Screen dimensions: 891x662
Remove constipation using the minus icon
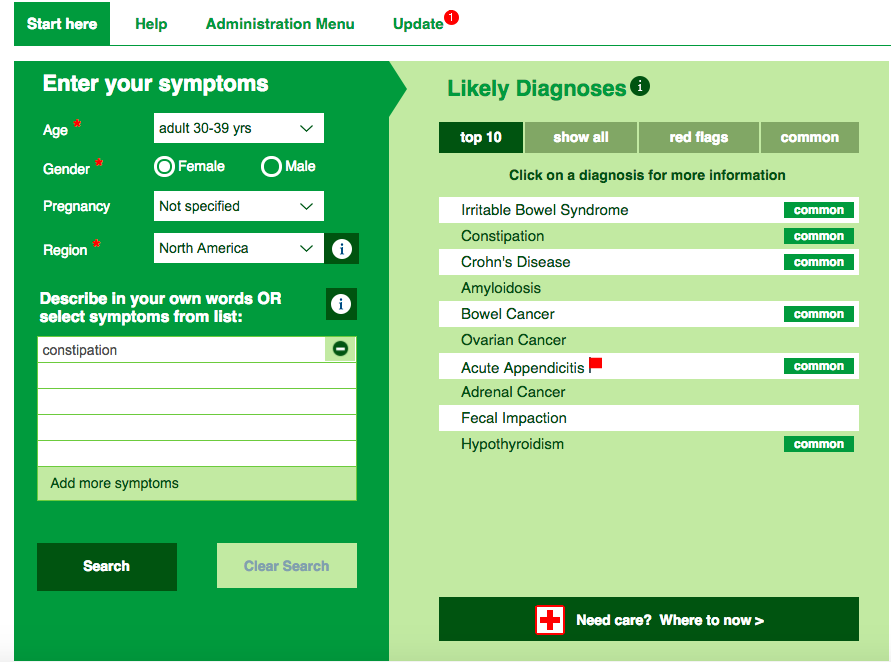click(340, 349)
